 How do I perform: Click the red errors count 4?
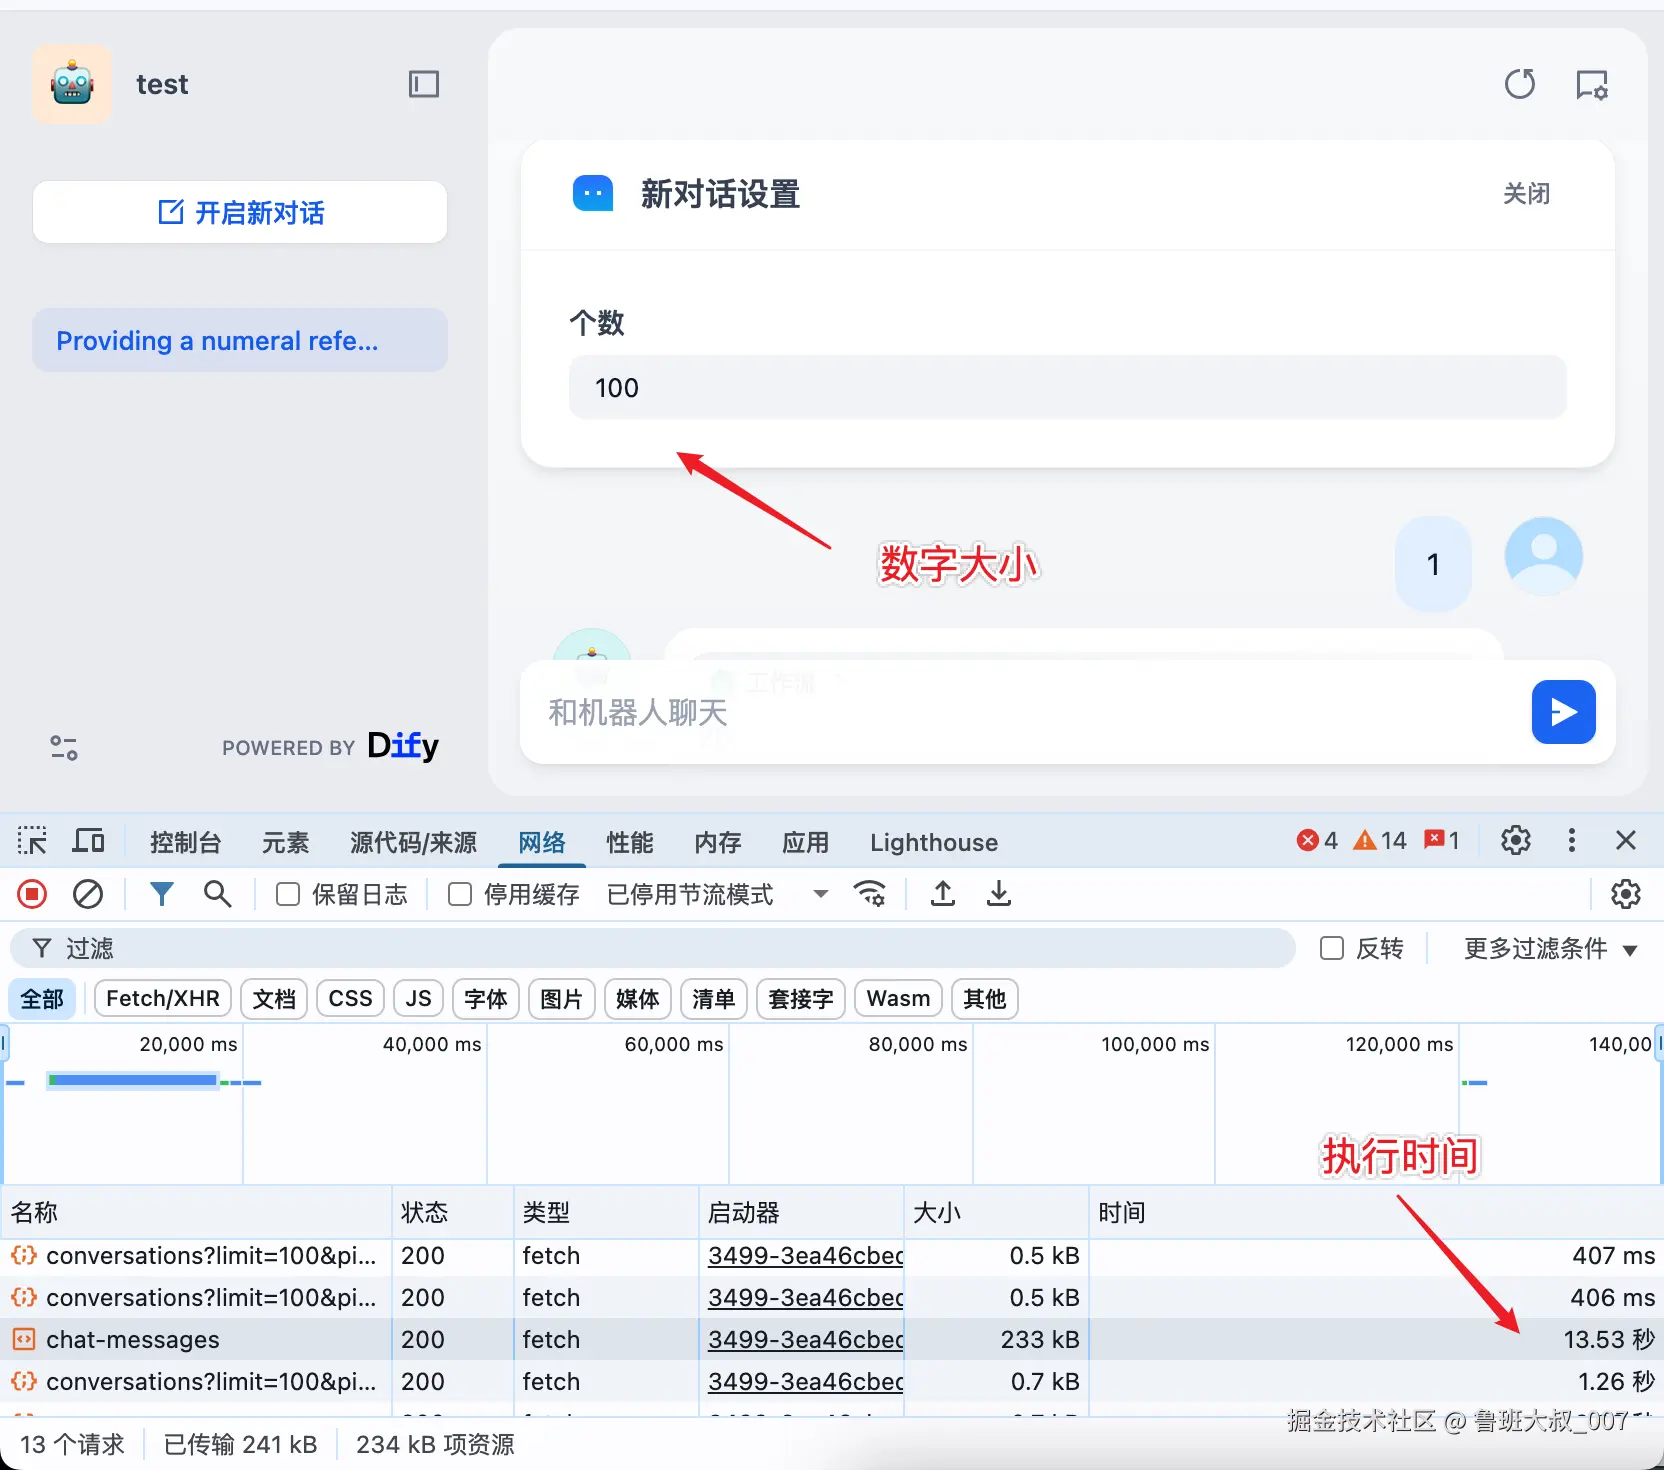1317,840
